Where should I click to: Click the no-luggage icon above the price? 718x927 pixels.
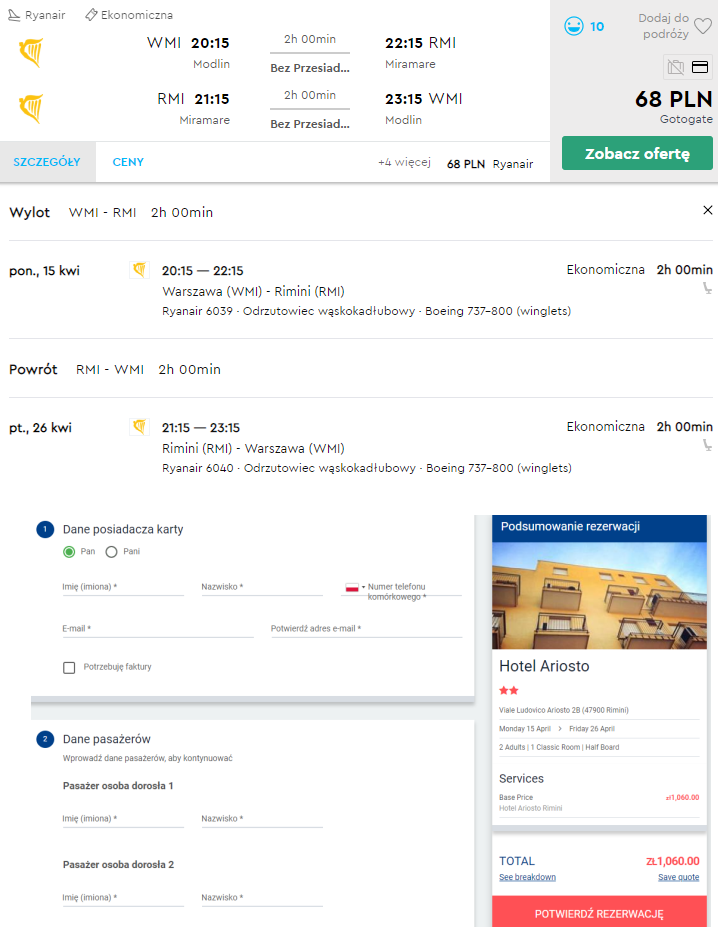[675, 68]
